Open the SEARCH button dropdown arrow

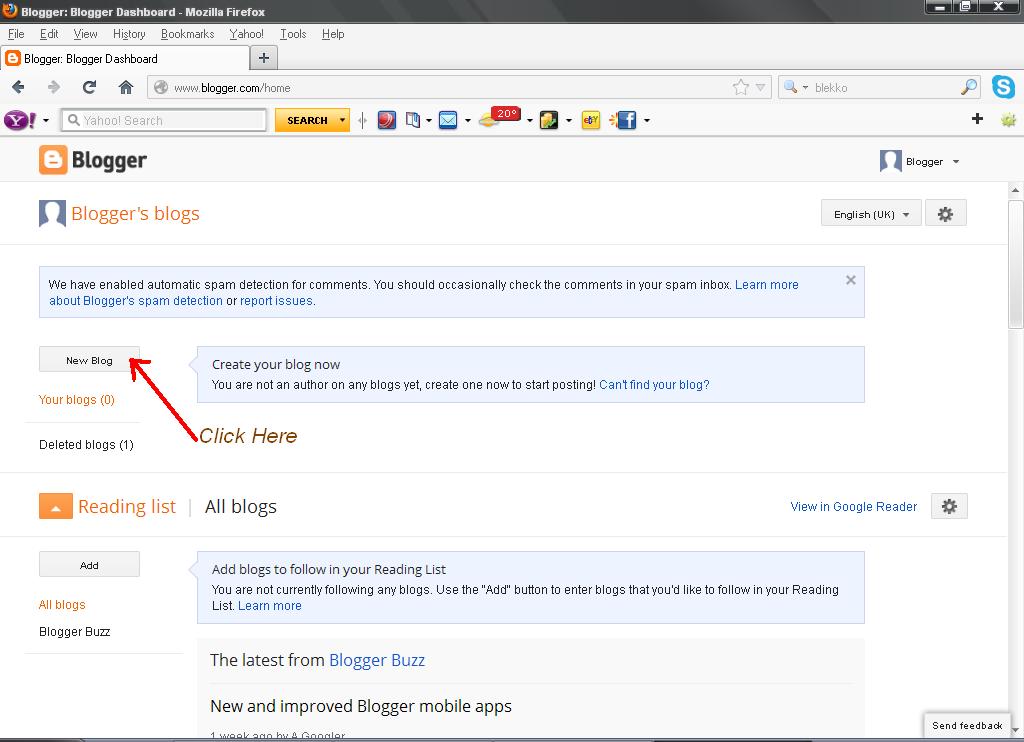click(342, 120)
